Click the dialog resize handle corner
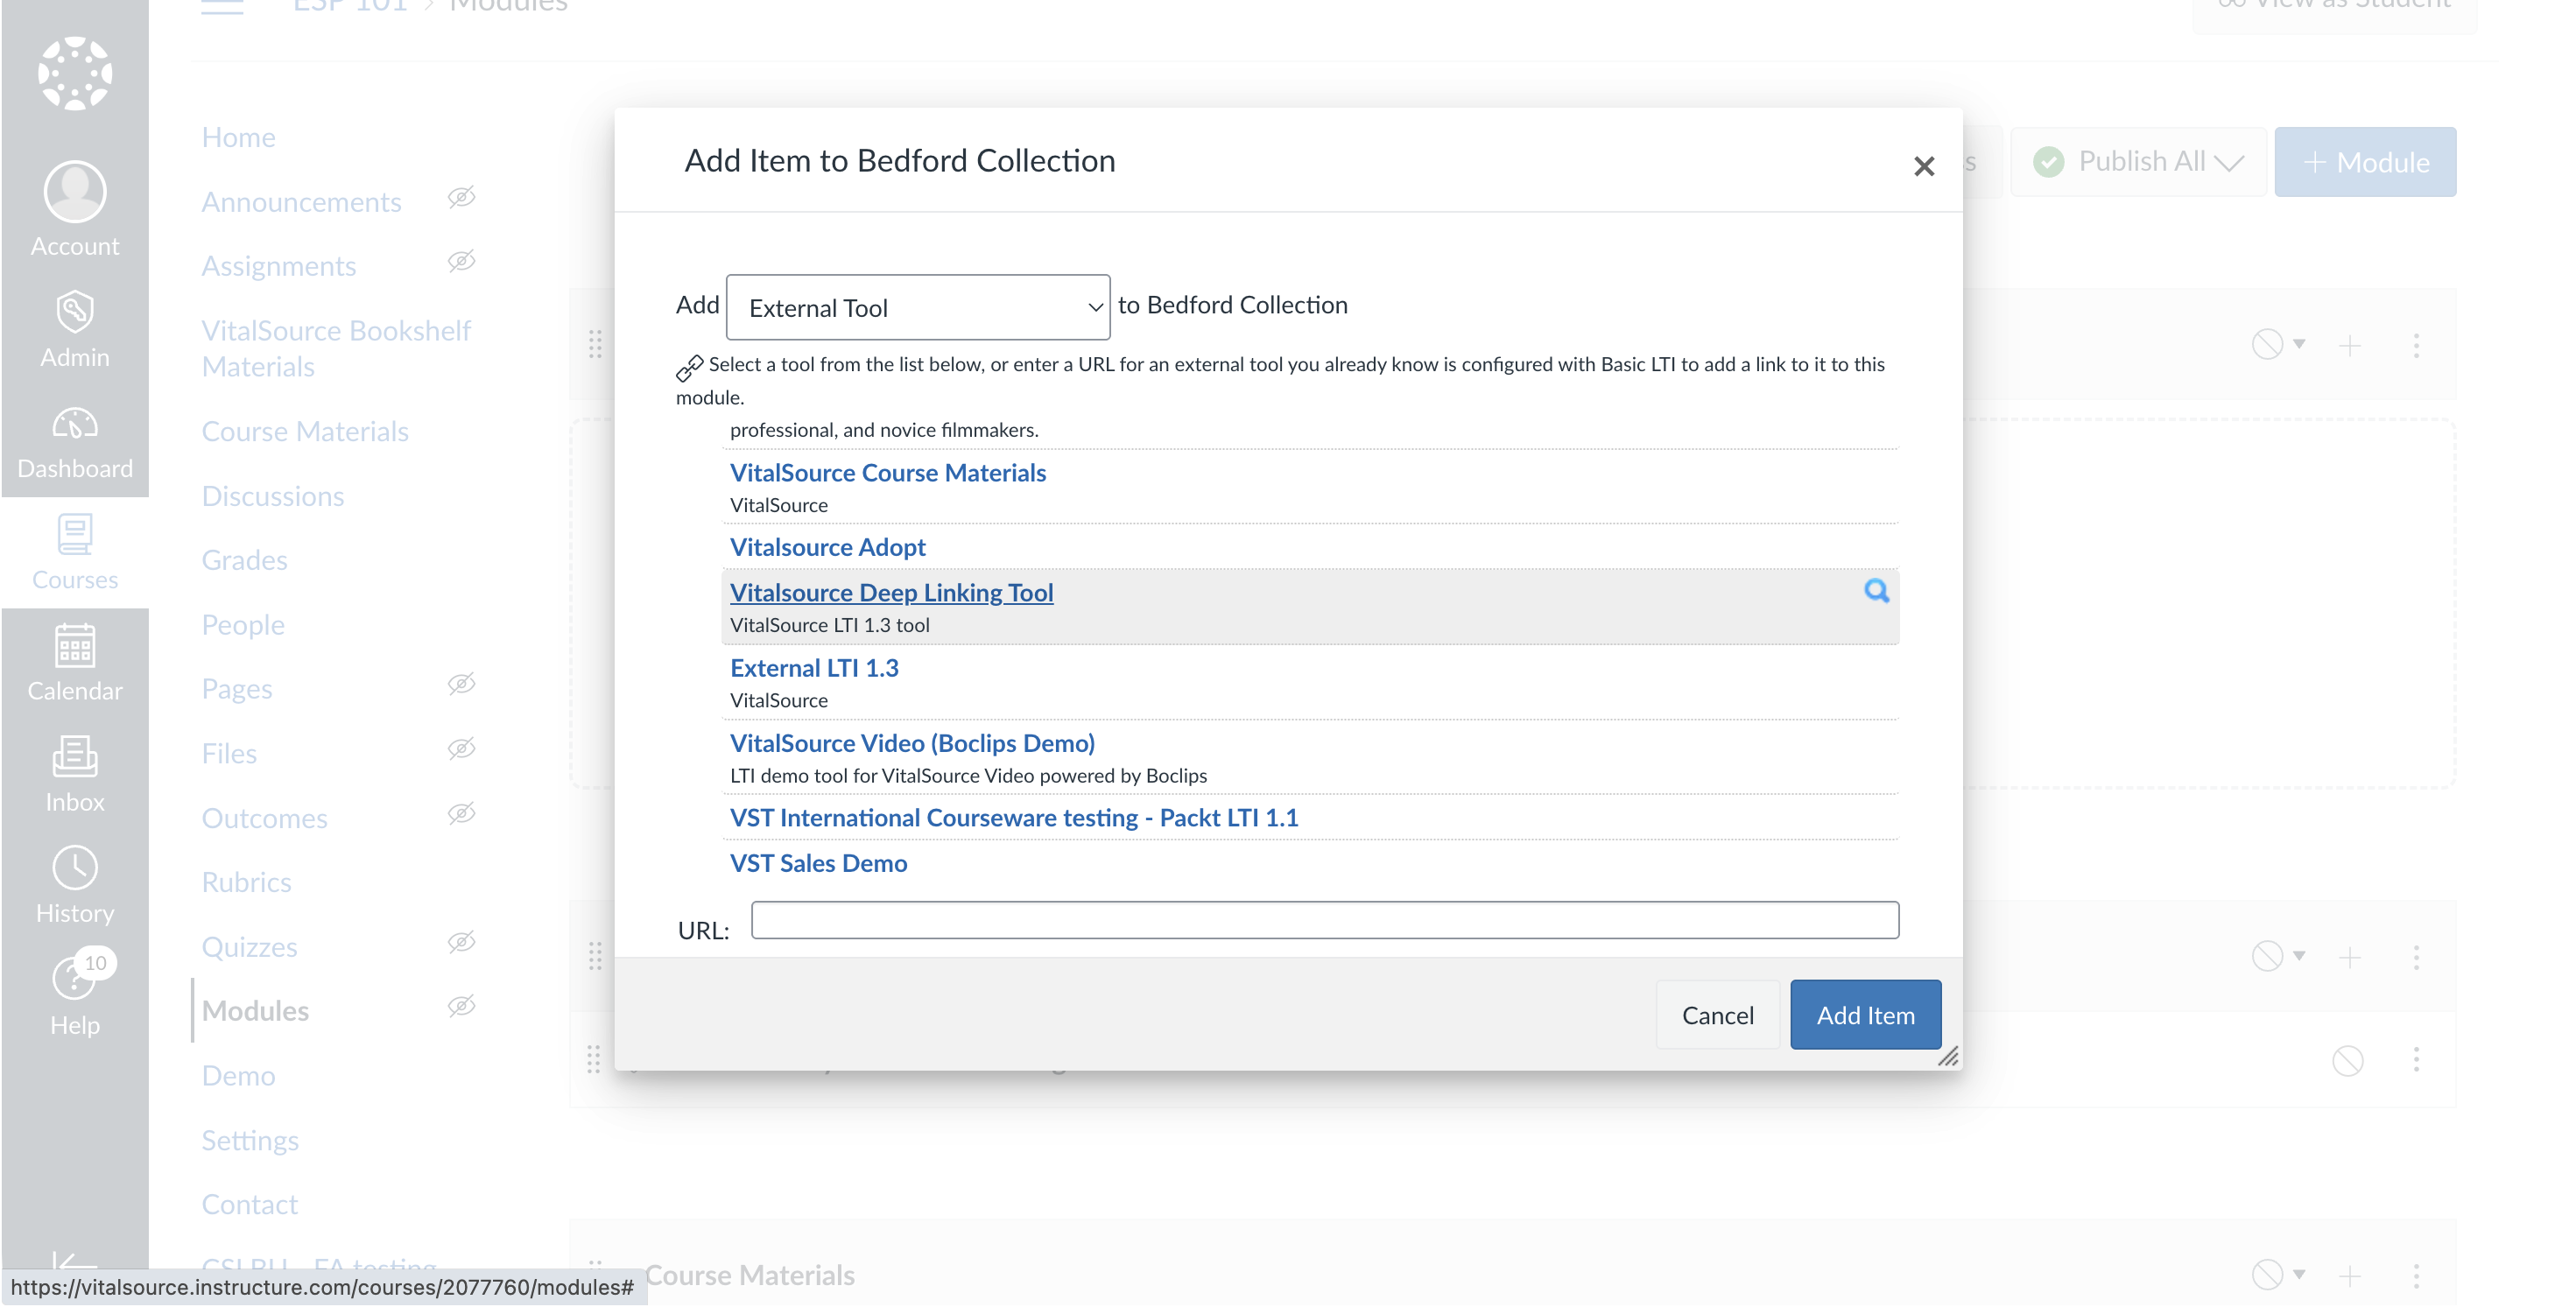 coord(1948,1057)
